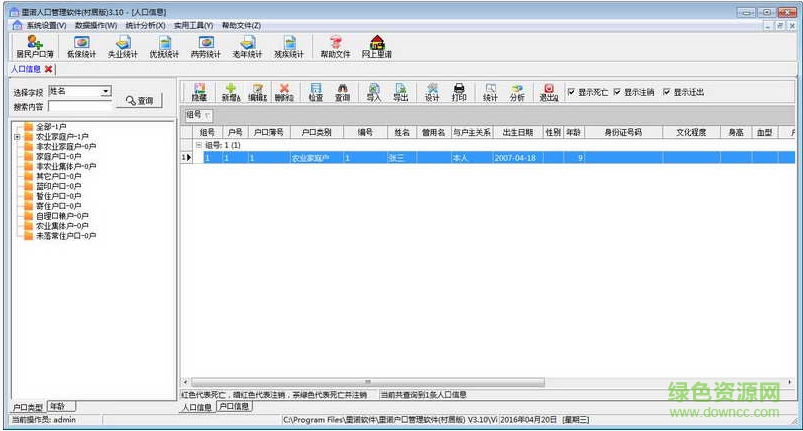The width and height of the screenshot is (803, 431).
Task: Switch to the 年龄 tab under the tree
Action: 61,406
